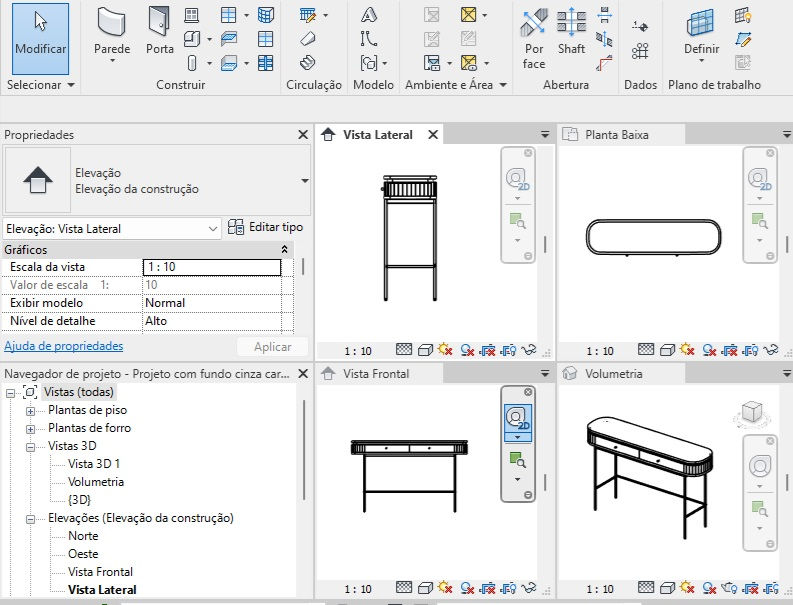Click the Modificar button
Viewport: 793px width, 605px height.
pyautogui.click(x=40, y=38)
